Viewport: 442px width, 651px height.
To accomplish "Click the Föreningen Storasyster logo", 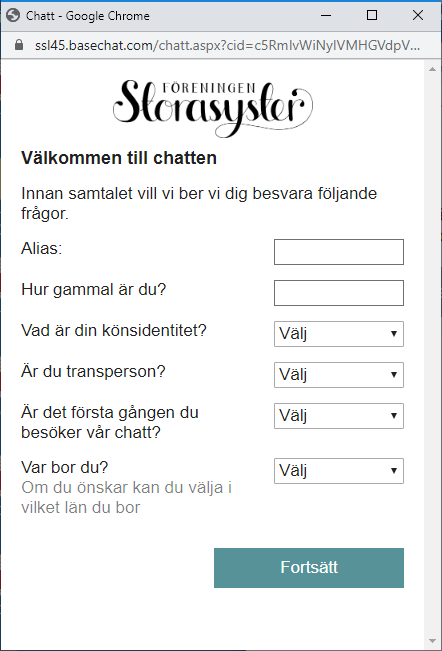I will click(212, 108).
